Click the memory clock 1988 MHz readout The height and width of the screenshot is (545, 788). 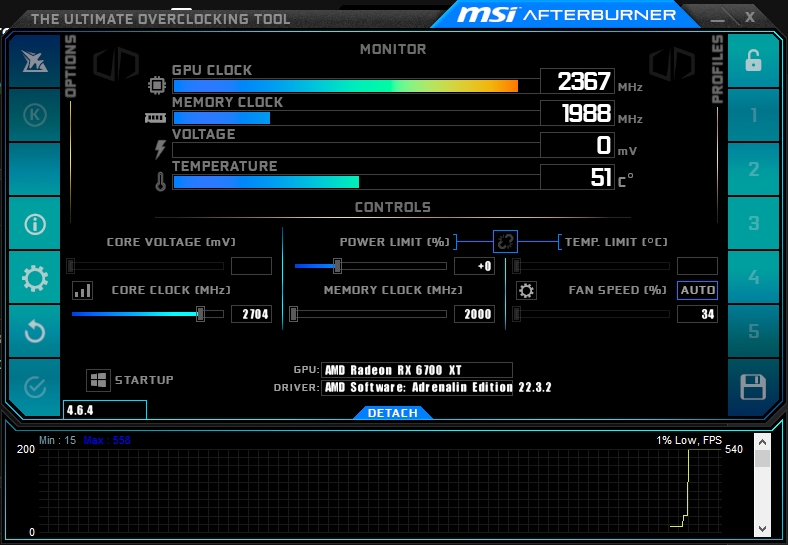click(x=577, y=113)
